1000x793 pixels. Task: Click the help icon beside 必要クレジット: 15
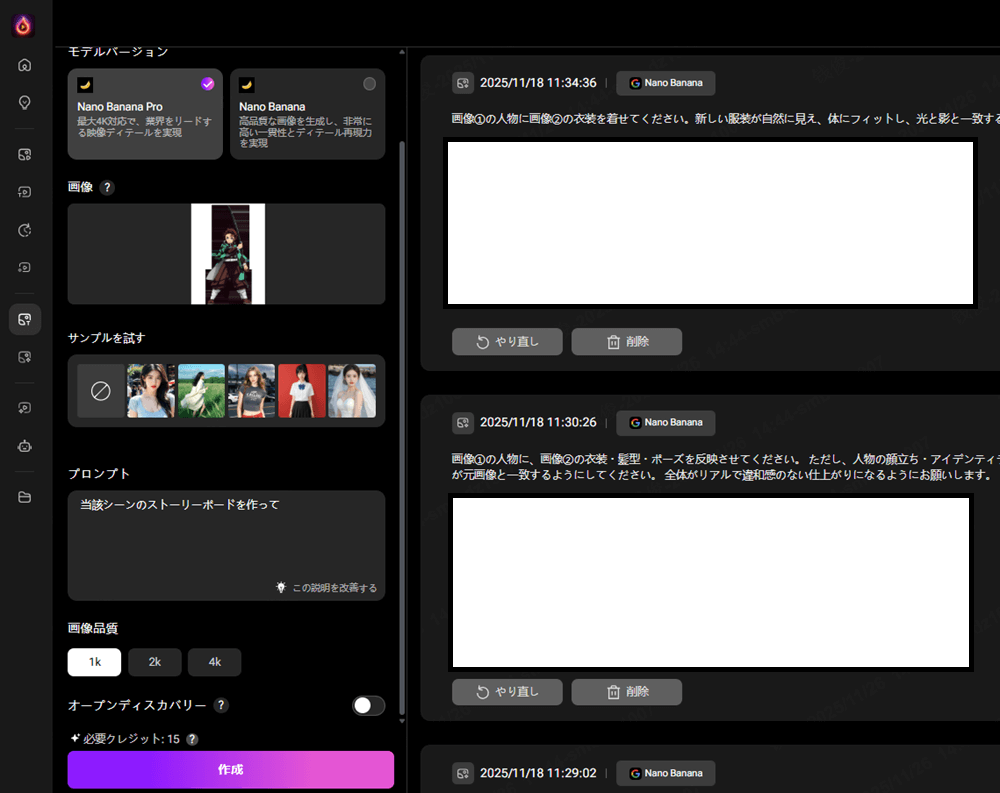click(191, 739)
